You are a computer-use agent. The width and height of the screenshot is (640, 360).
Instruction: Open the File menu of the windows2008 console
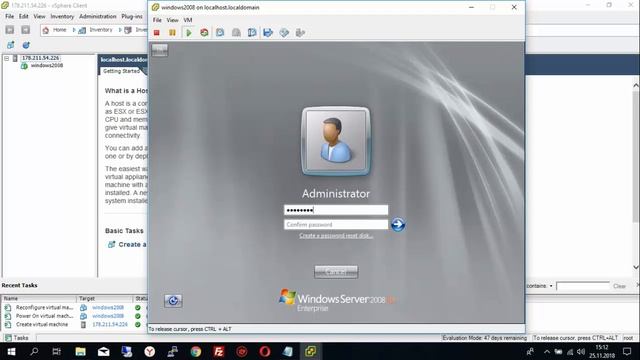point(157,20)
